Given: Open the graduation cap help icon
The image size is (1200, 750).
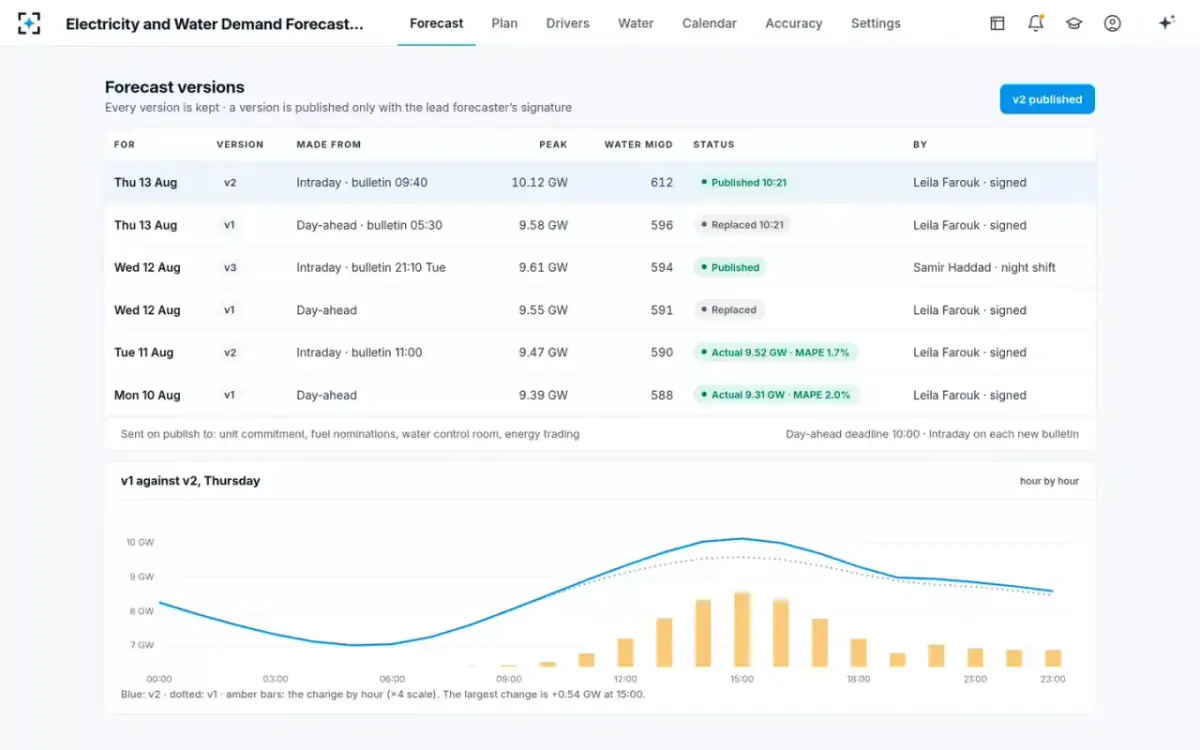Looking at the screenshot, I should (x=1074, y=23).
